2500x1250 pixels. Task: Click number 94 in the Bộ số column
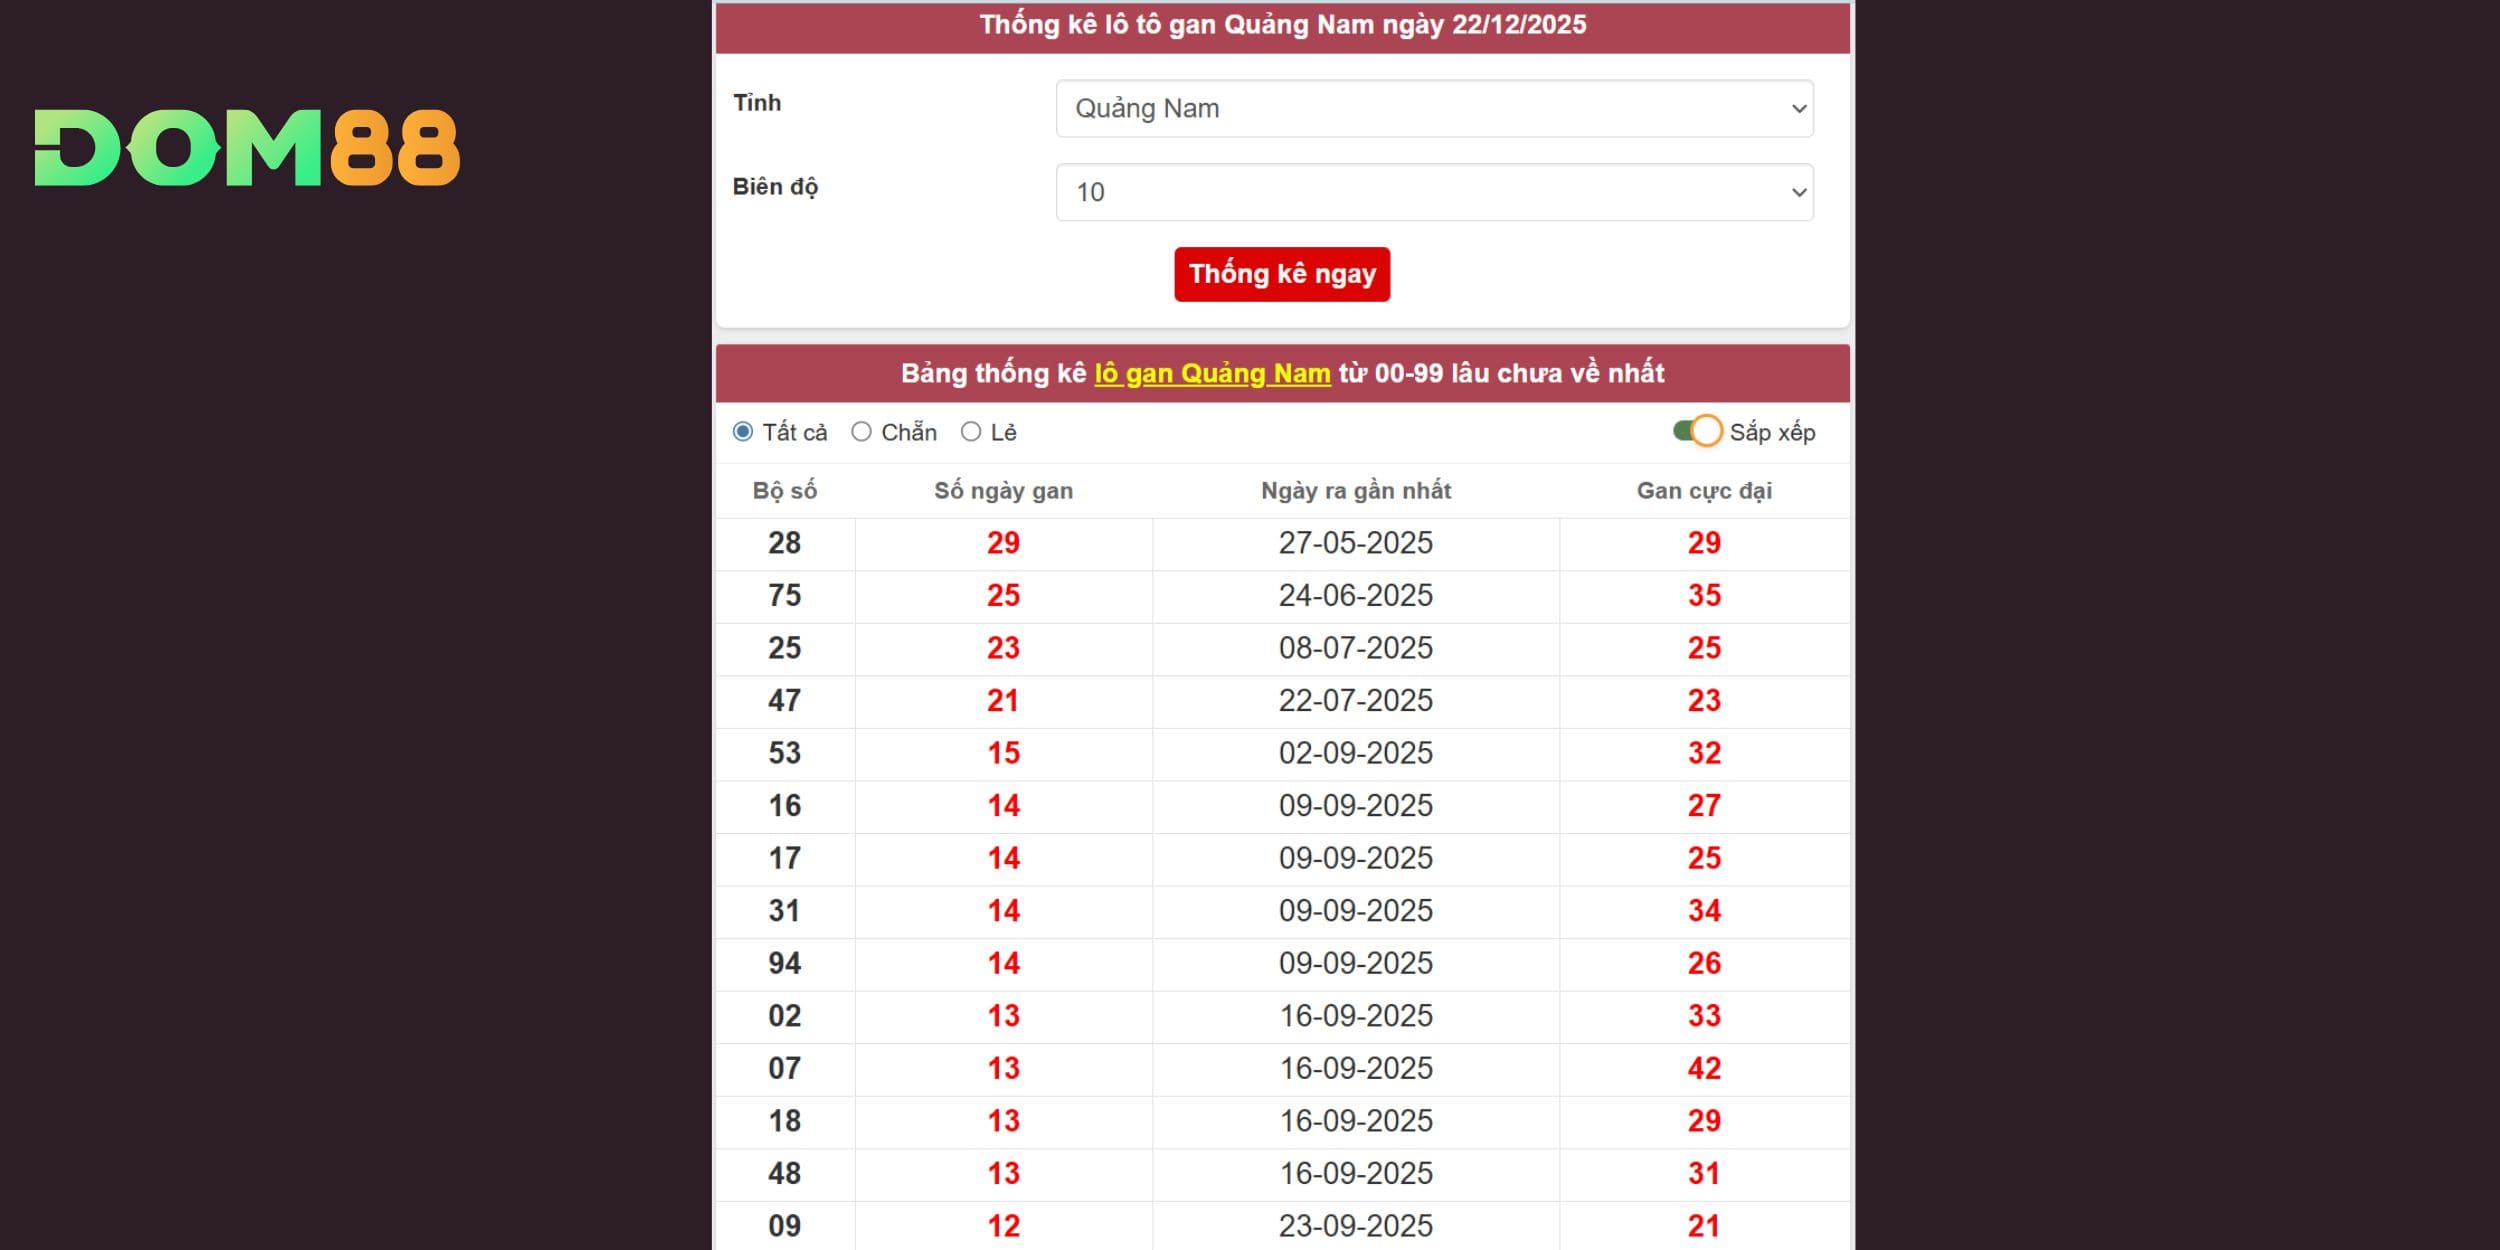(x=784, y=963)
